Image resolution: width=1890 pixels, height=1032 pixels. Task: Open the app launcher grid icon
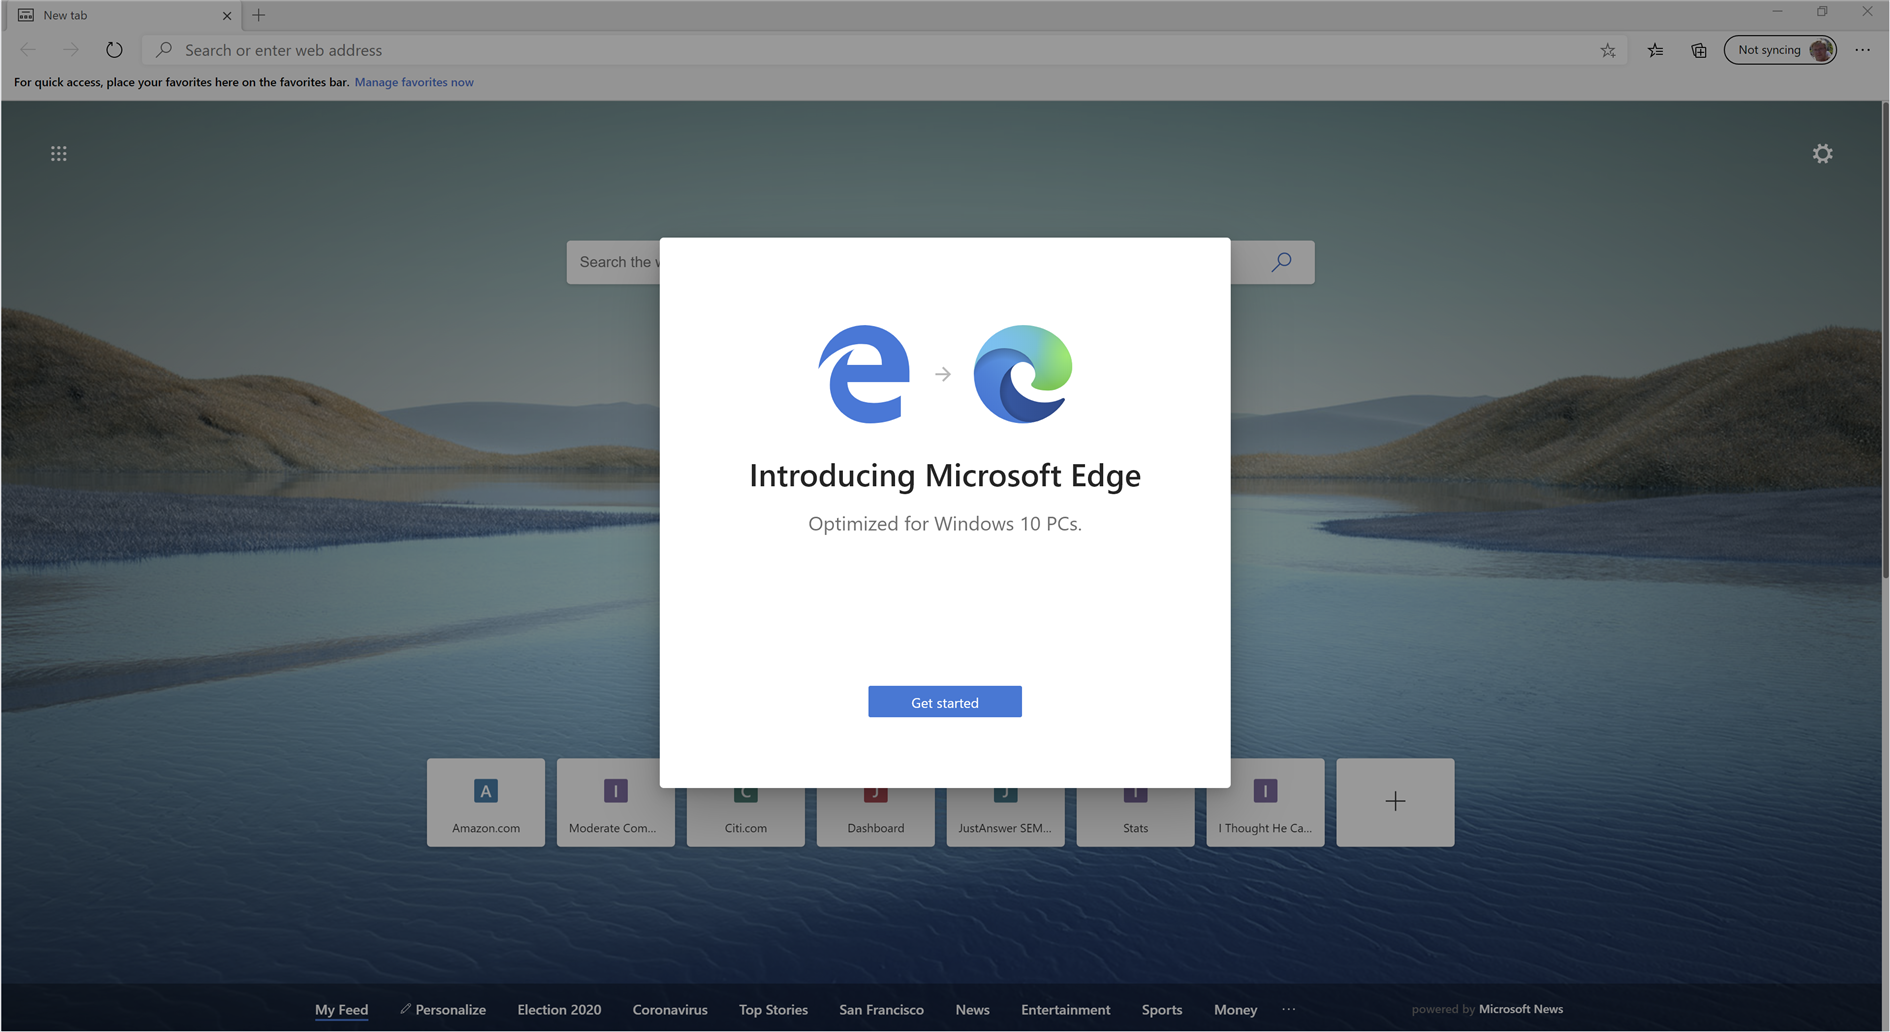(x=59, y=154)
